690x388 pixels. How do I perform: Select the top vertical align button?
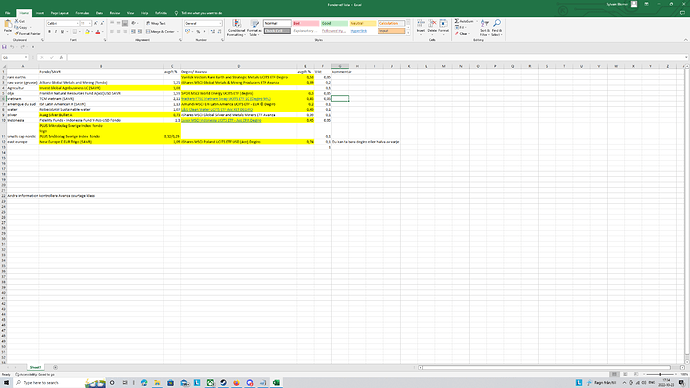coord(112,23)
